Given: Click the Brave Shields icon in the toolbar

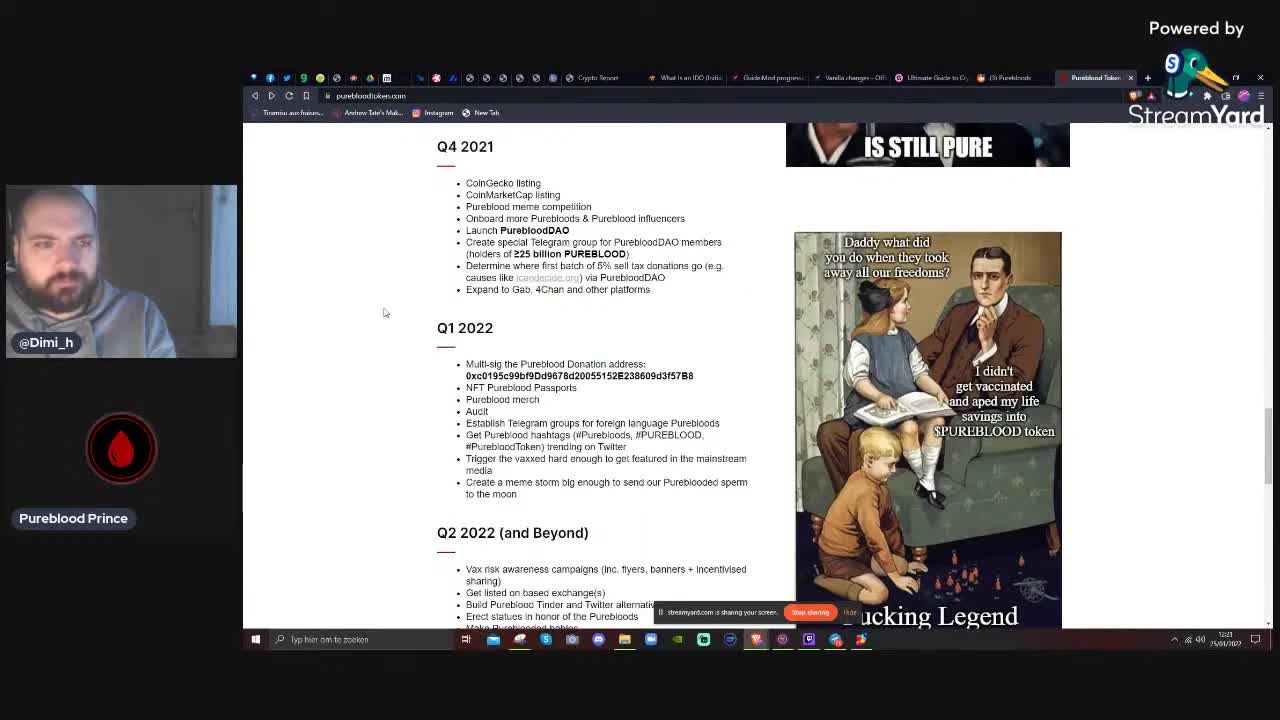Looking at the screenshot, I should tap(1134, 96).
